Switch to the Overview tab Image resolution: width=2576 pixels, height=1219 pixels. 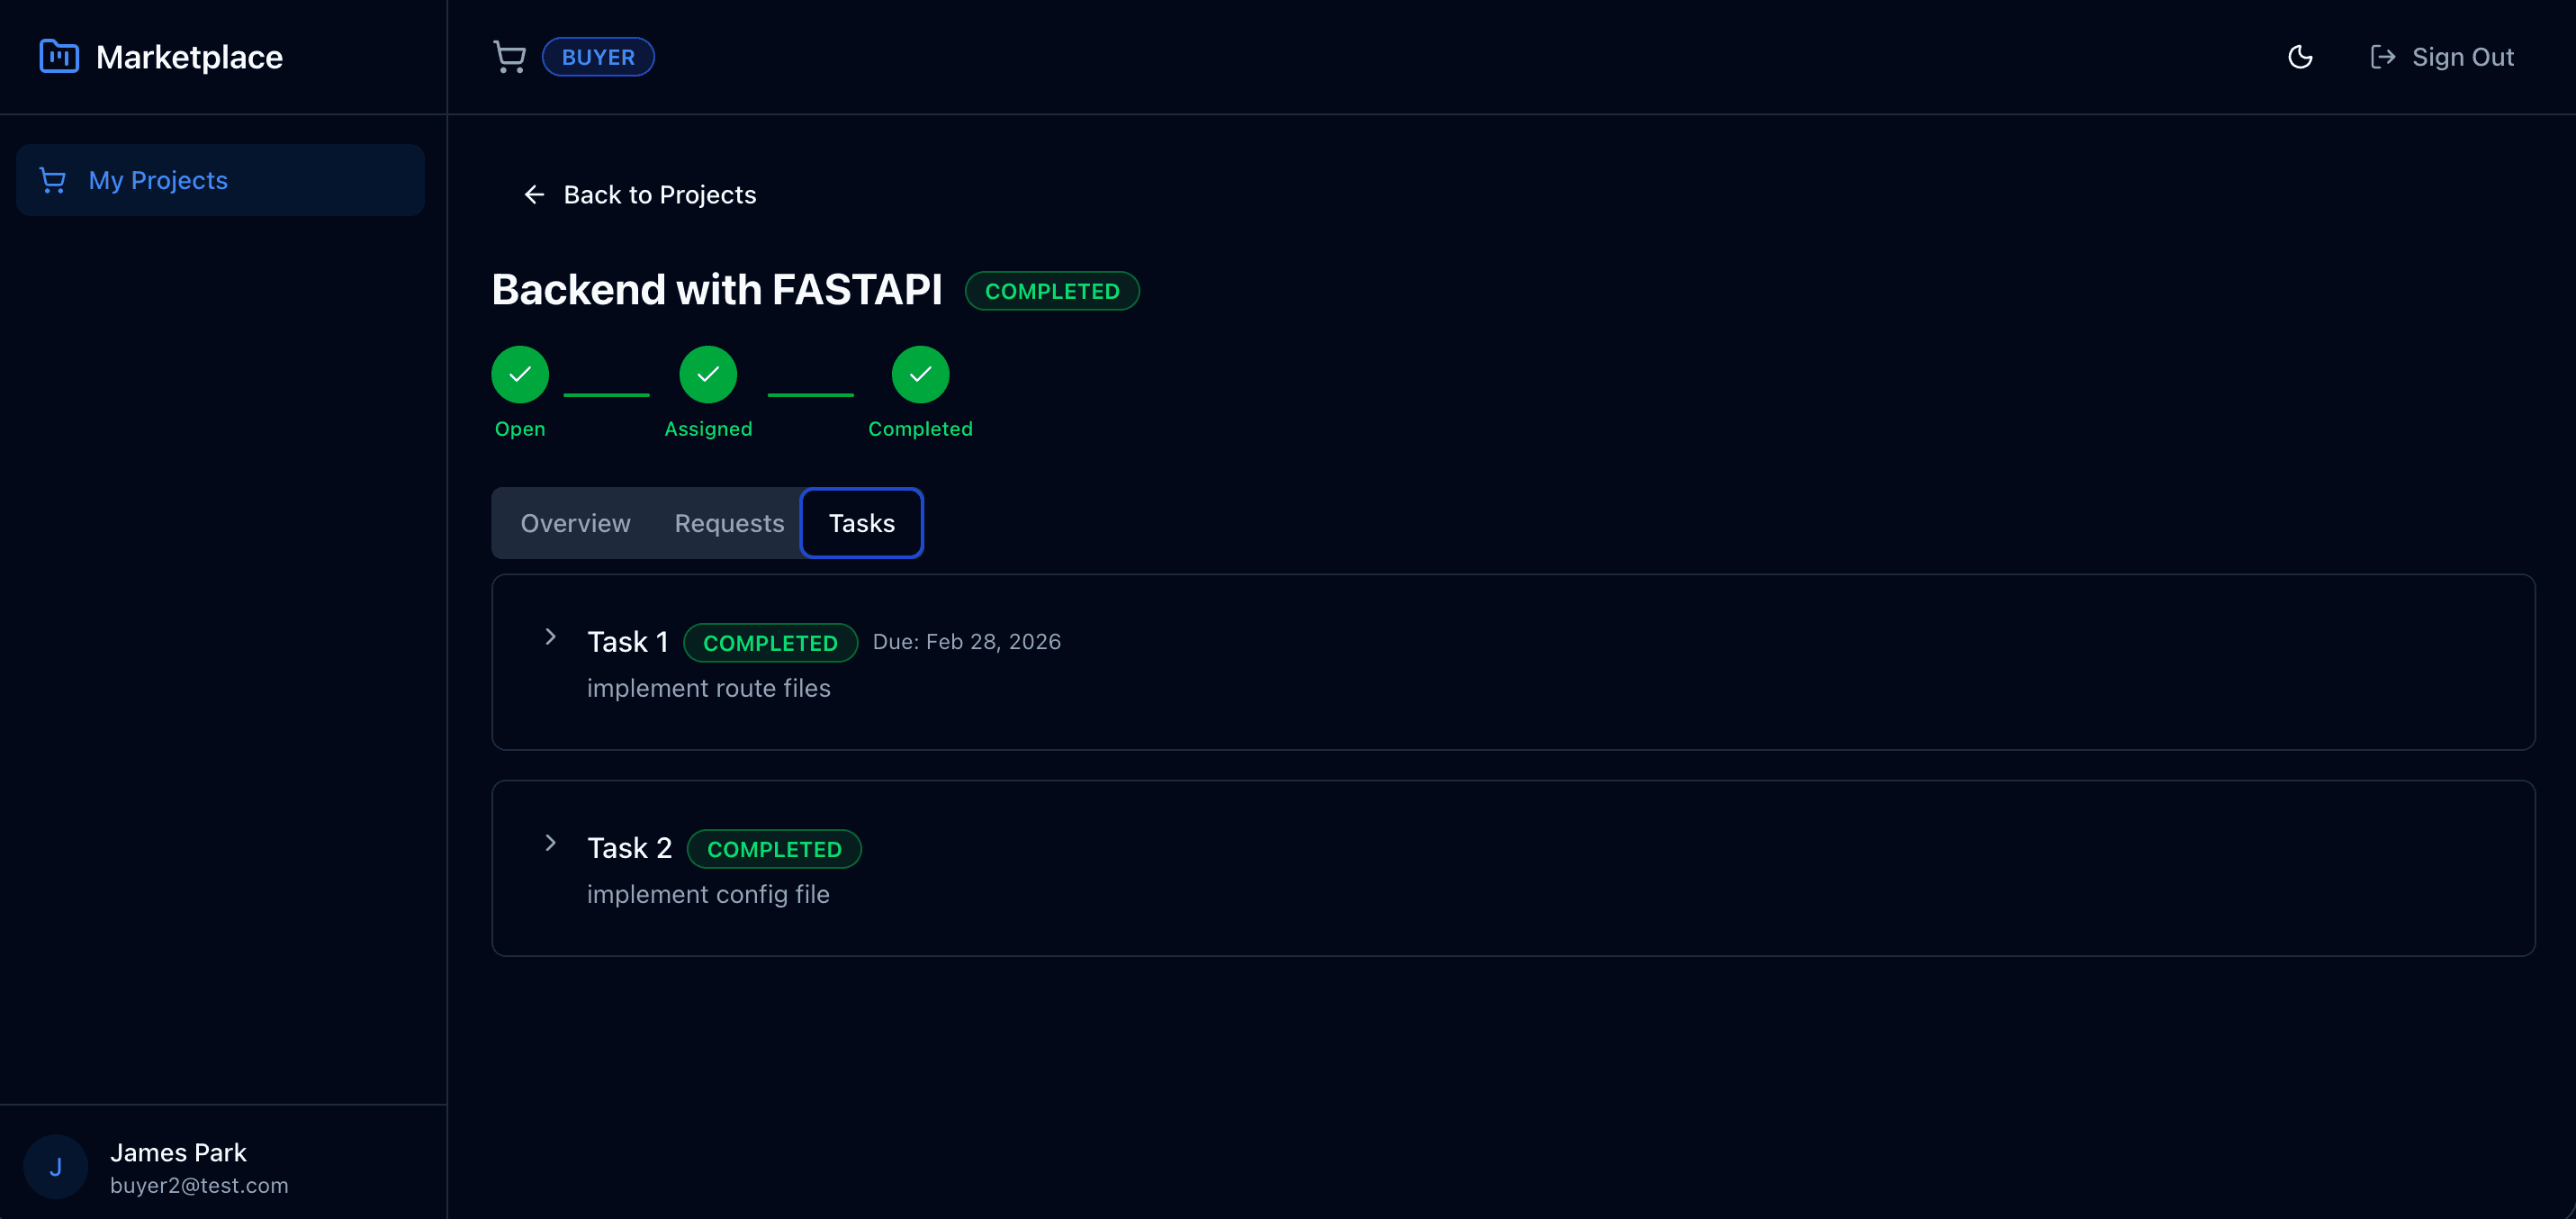coord(575,523)
